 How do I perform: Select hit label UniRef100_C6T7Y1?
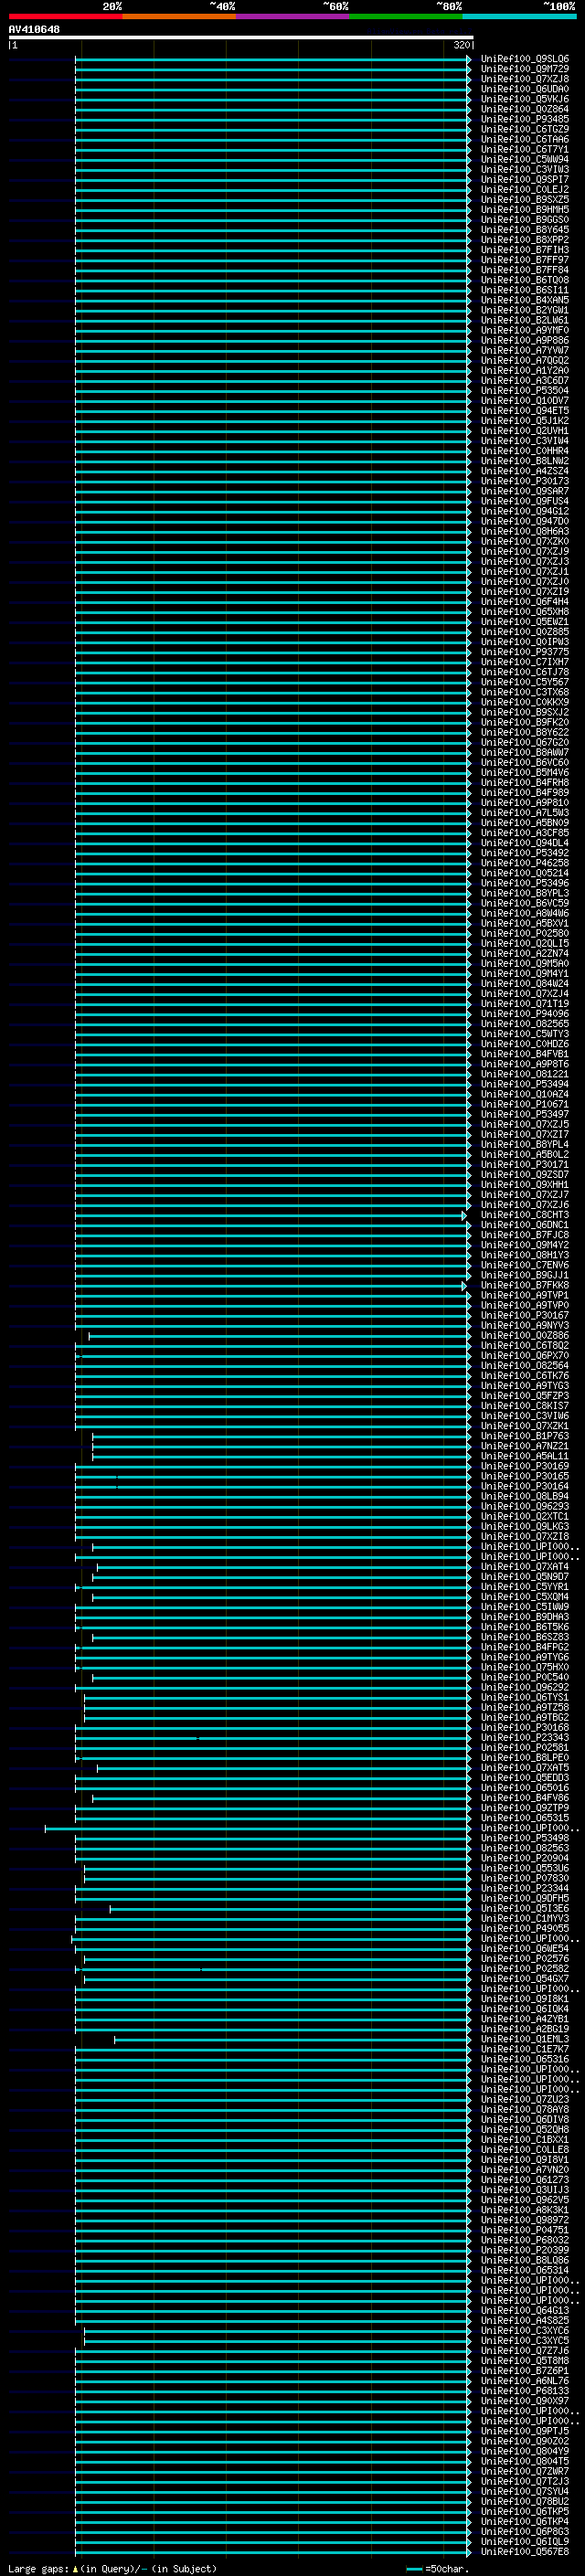pos(525,150)
